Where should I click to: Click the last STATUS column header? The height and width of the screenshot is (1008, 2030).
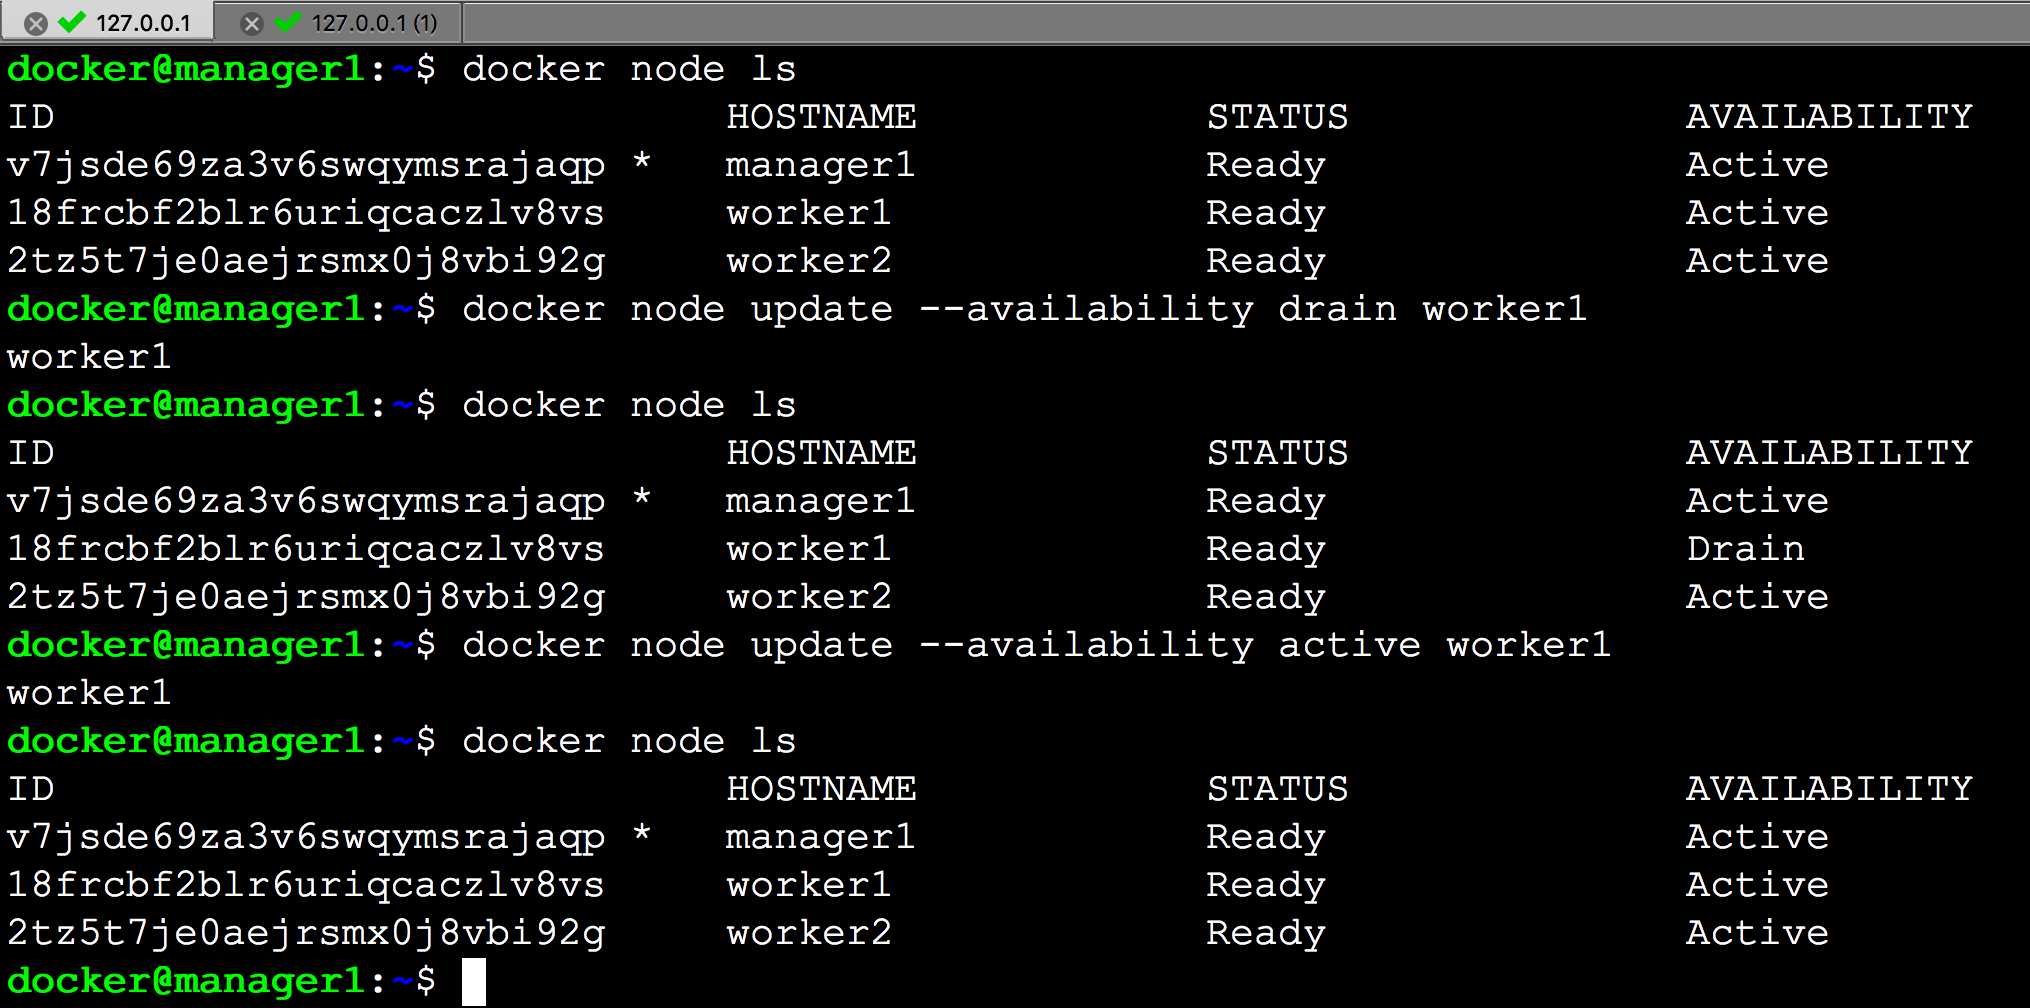1277,789
